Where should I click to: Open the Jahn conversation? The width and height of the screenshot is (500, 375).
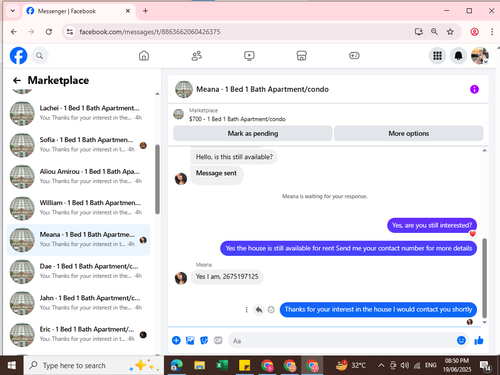79,303
